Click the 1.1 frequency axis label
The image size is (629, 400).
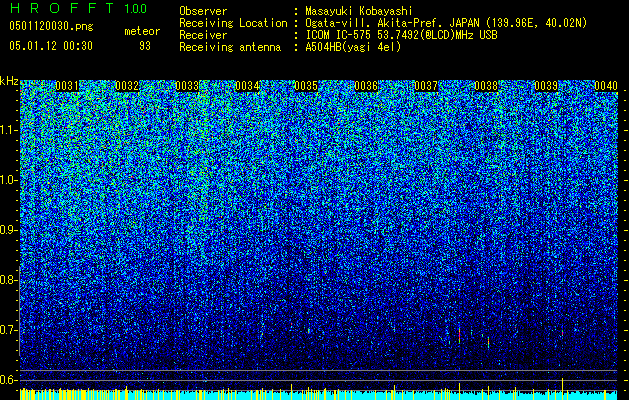(9, 130)
